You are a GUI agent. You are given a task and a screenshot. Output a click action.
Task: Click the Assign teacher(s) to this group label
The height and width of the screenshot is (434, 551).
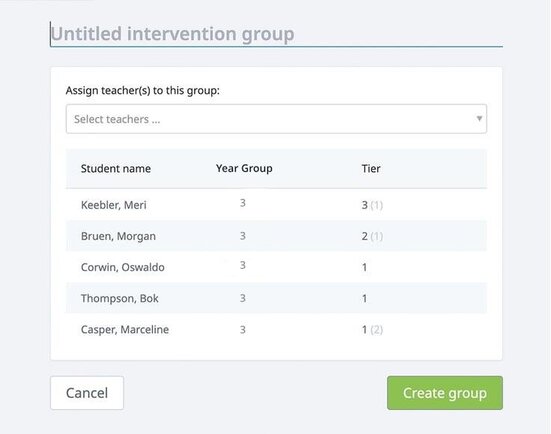coord(142,90)
